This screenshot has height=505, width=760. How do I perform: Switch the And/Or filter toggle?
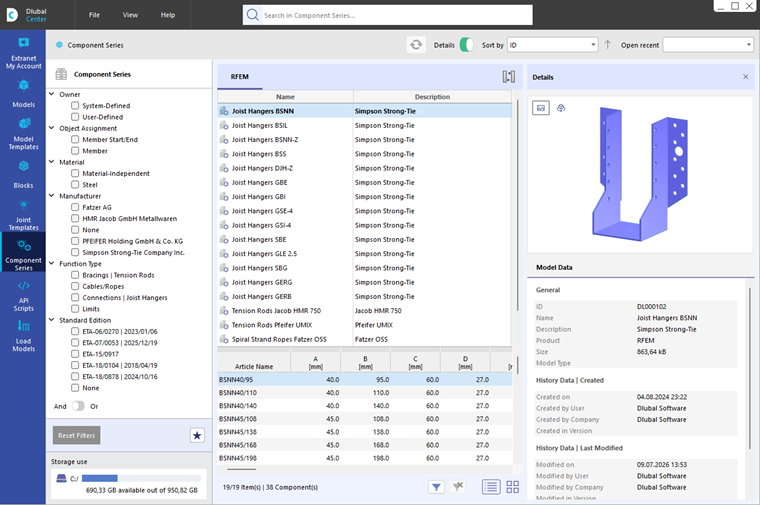(x=78, y=406)
